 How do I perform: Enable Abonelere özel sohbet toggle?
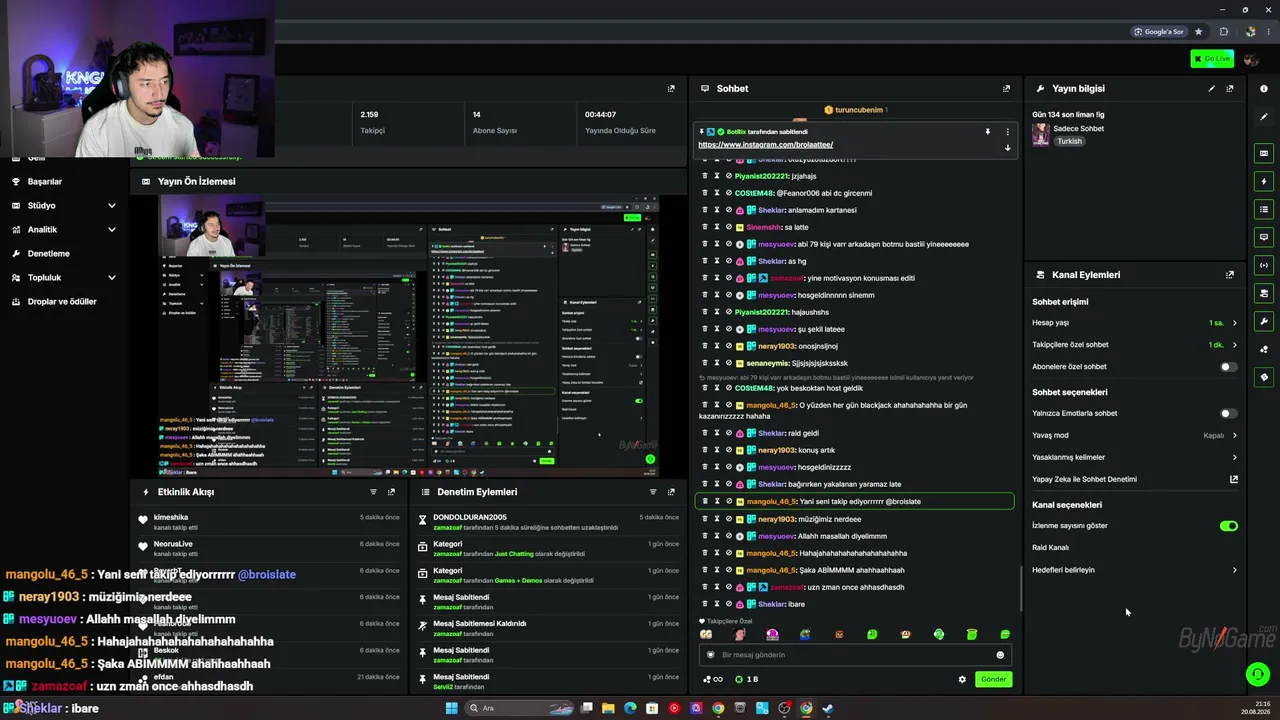point(1228,367)
